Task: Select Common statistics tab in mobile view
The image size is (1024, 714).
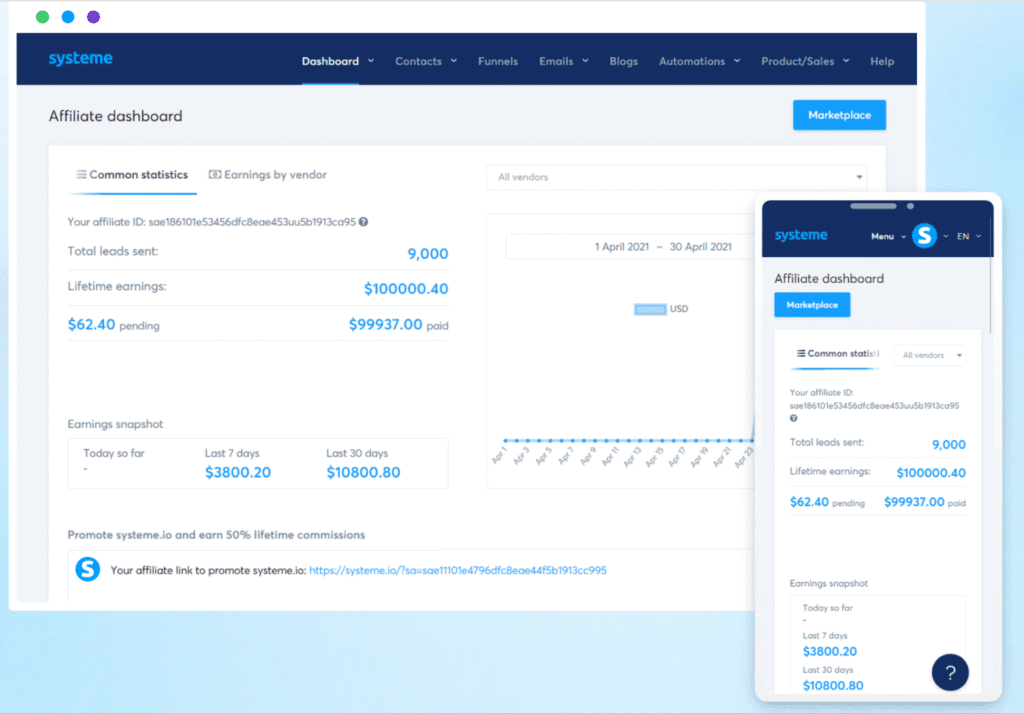Action: pyautogui.click(x=837, y=354)
